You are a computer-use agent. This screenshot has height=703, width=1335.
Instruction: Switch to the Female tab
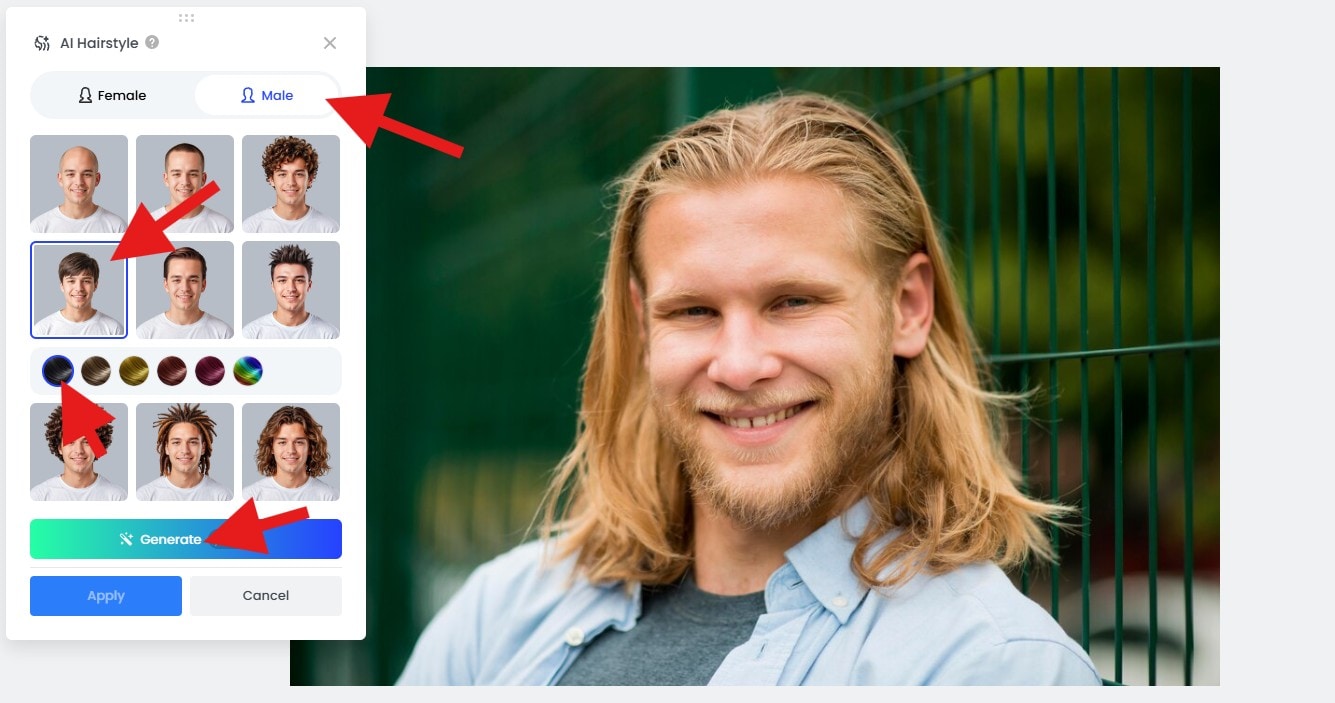coord(112,95)
